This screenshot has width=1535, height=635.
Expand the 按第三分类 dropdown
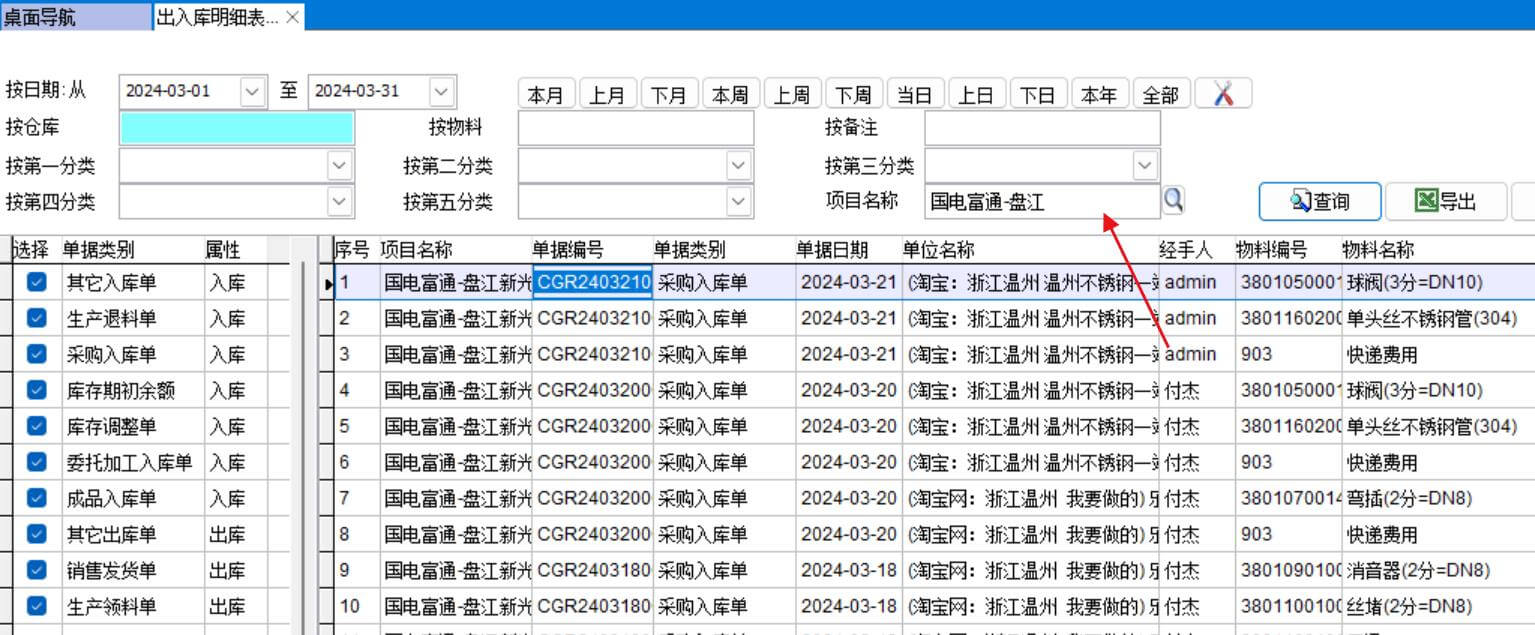pyautogui.click(x=1144, y=165)
